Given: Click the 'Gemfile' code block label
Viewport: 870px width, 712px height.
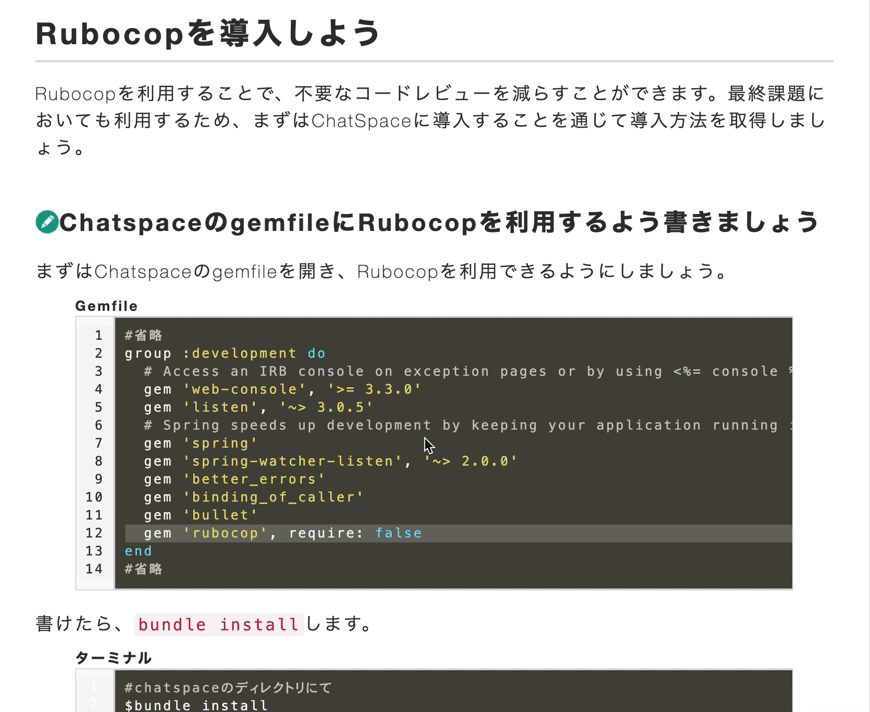Looking at the screenshot, I should (x=107, y=306).
